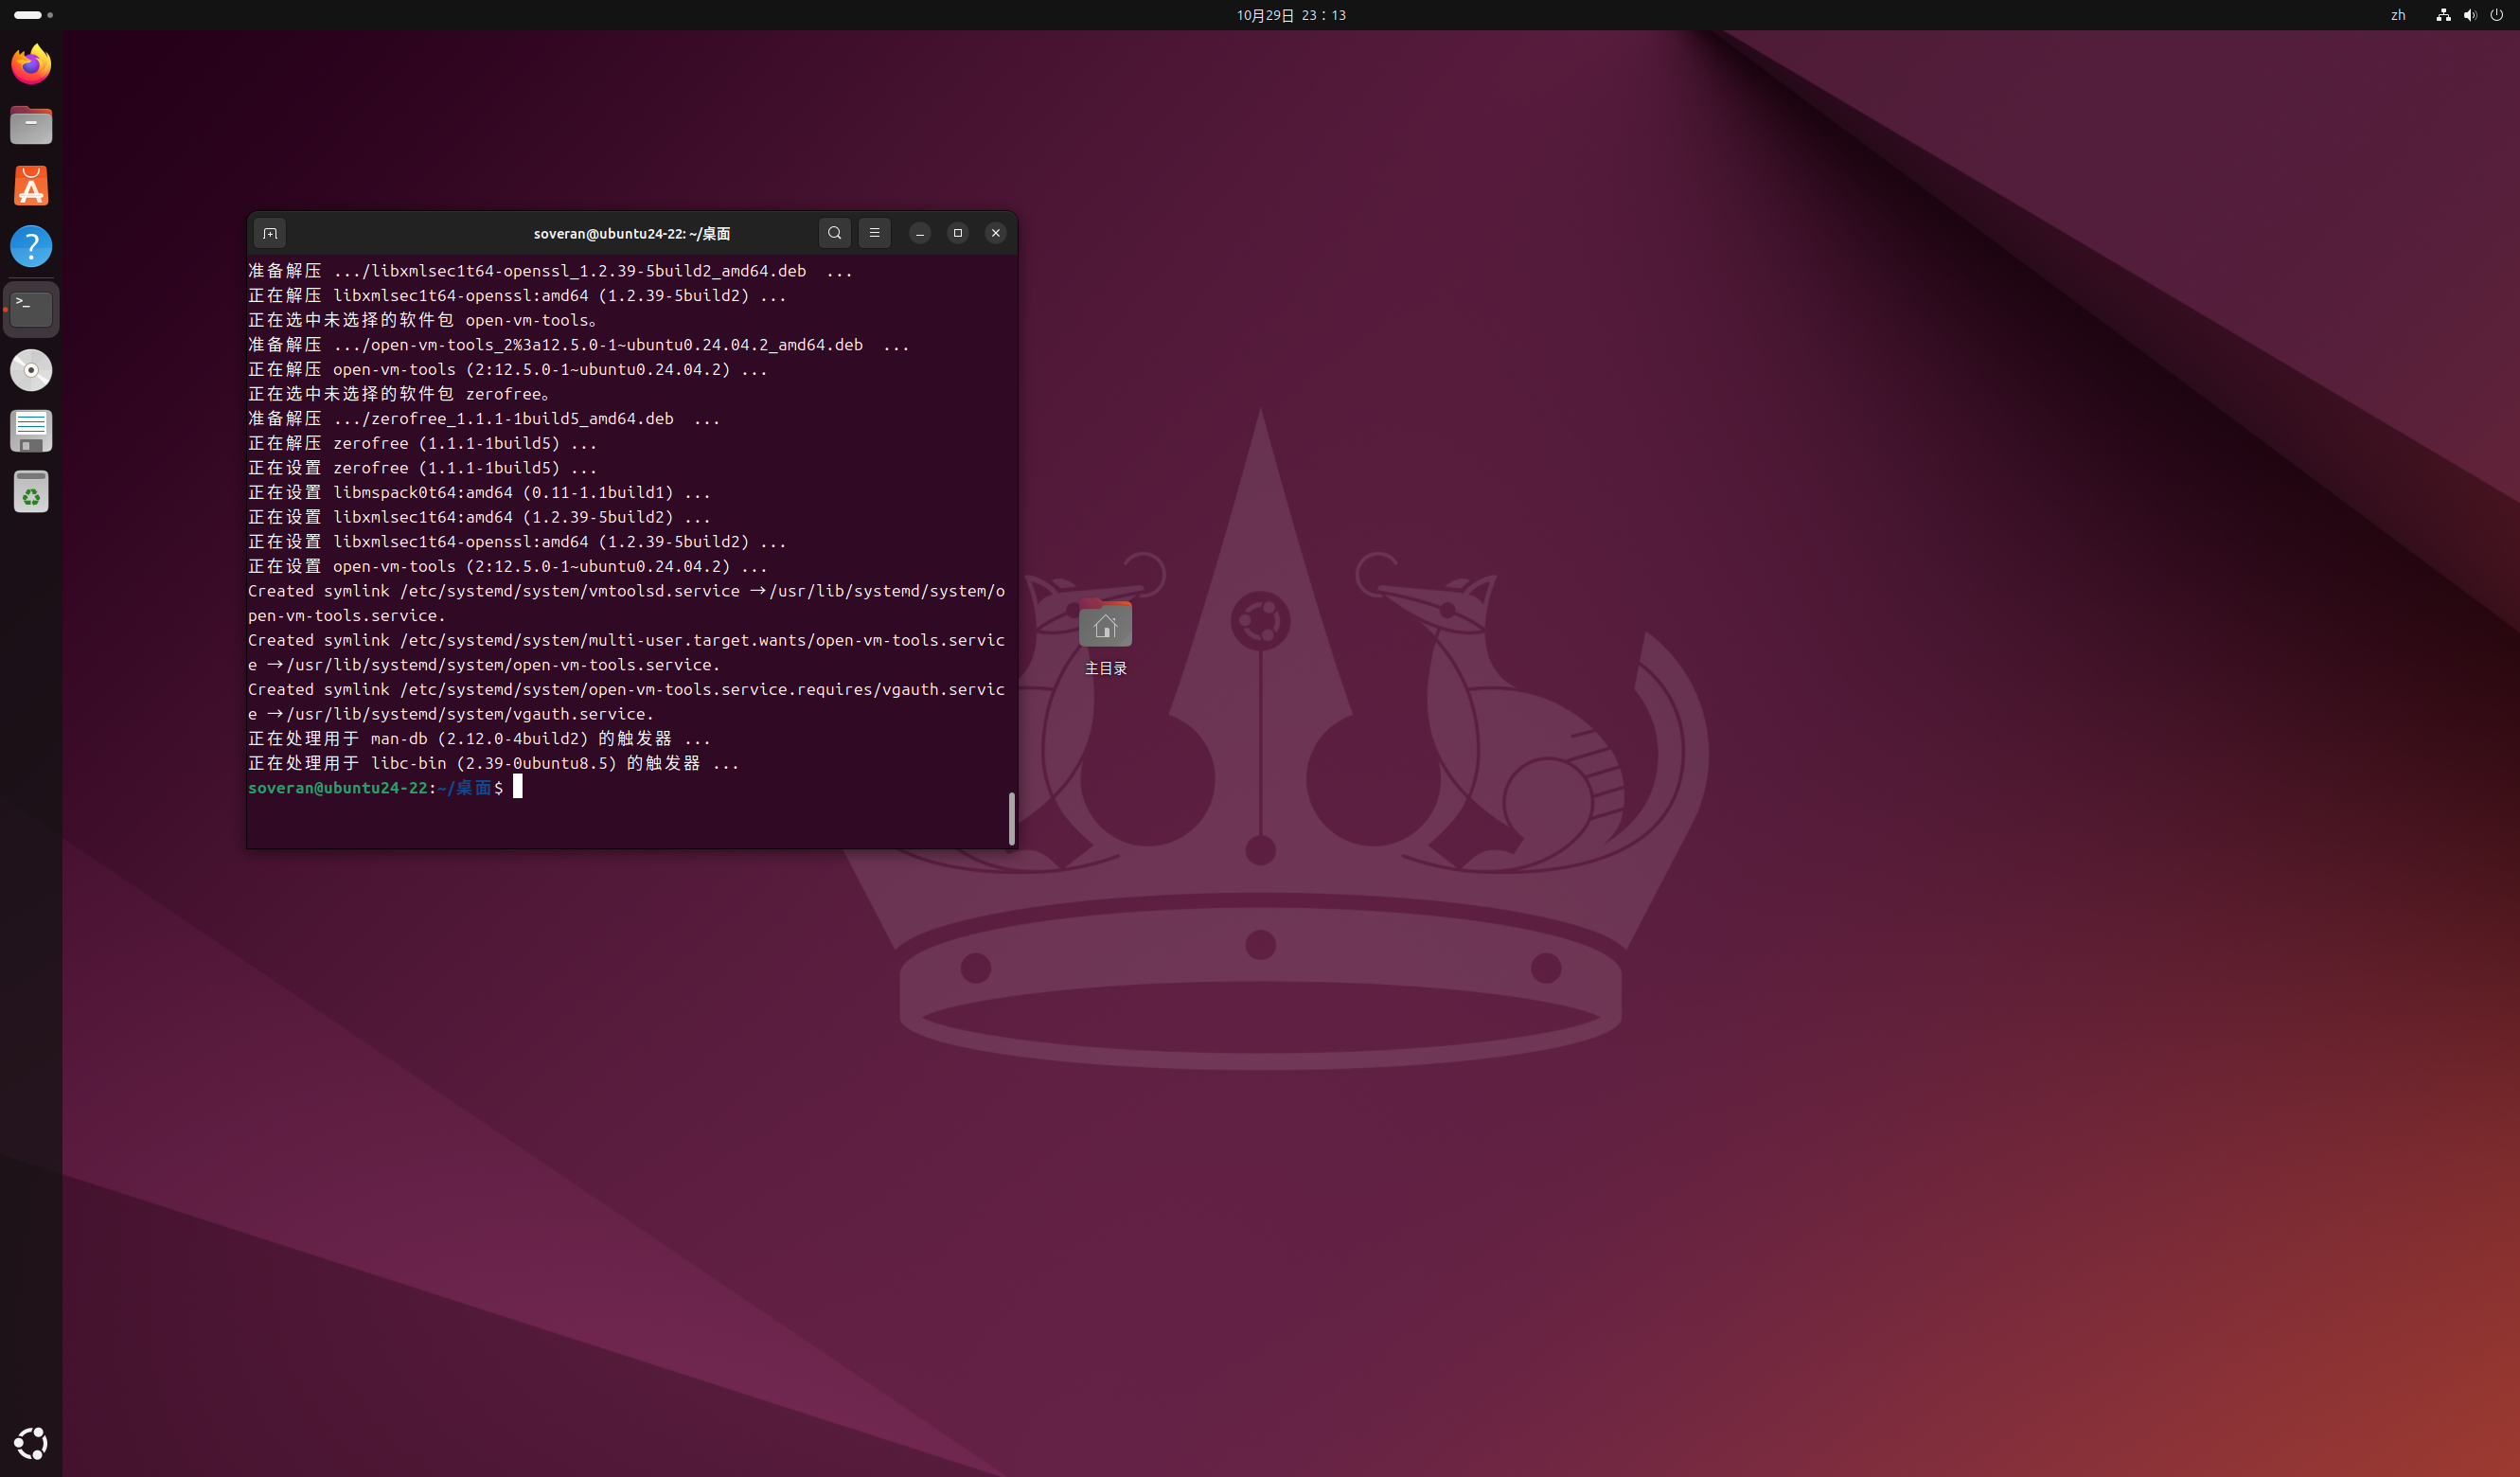Click the terminal's vertical scrollbar
2520x1477 pixels.
click(x=1011, y=817)
